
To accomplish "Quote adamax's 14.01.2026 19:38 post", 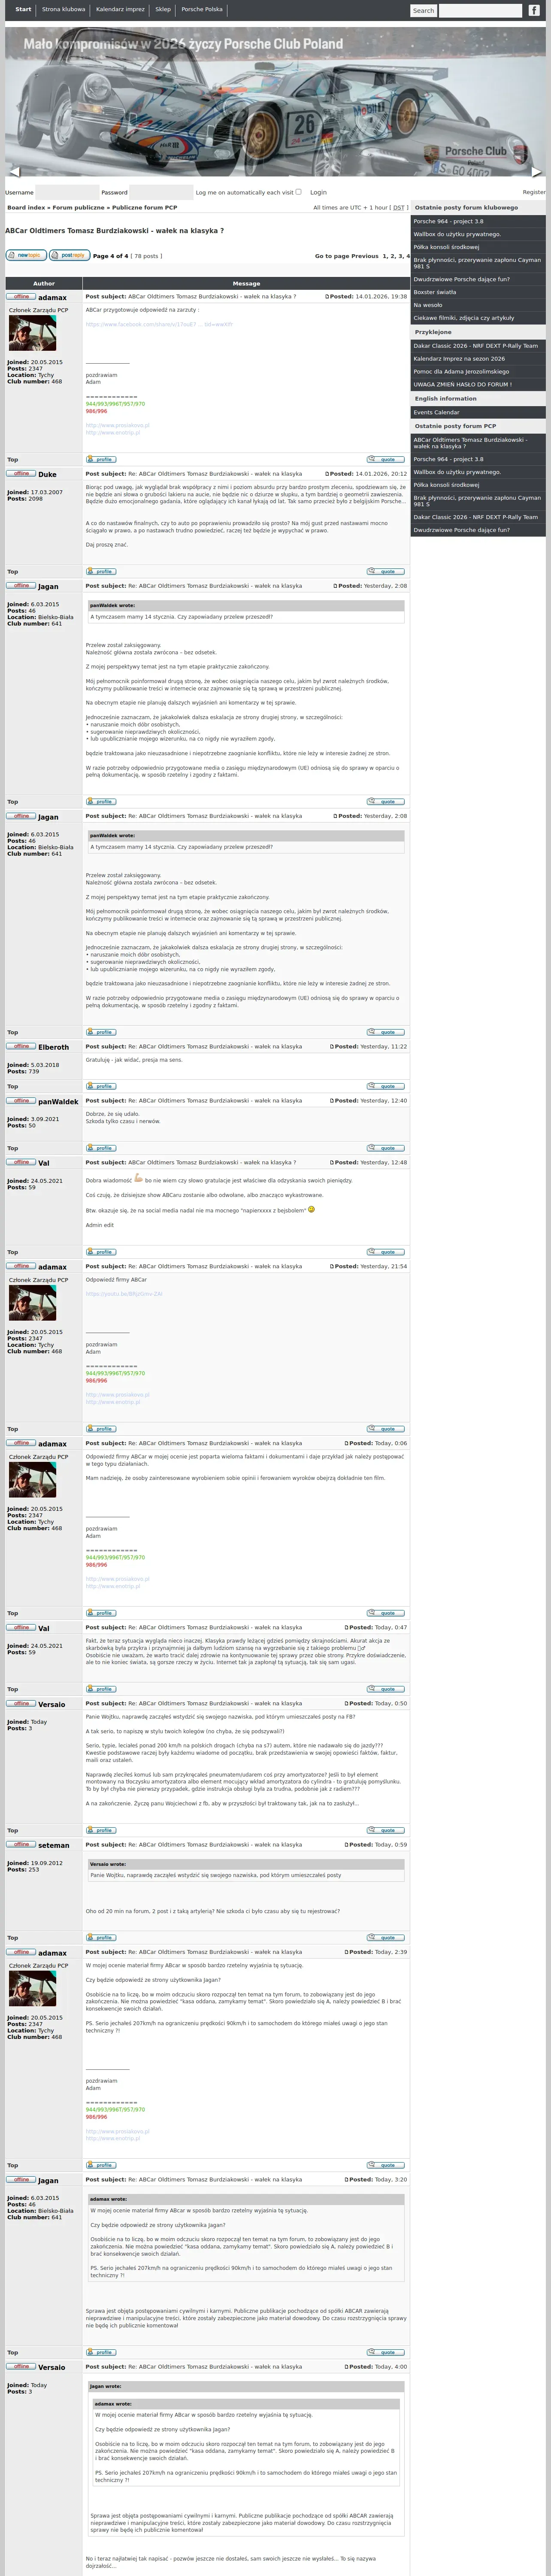I will (x=386, y=459).
